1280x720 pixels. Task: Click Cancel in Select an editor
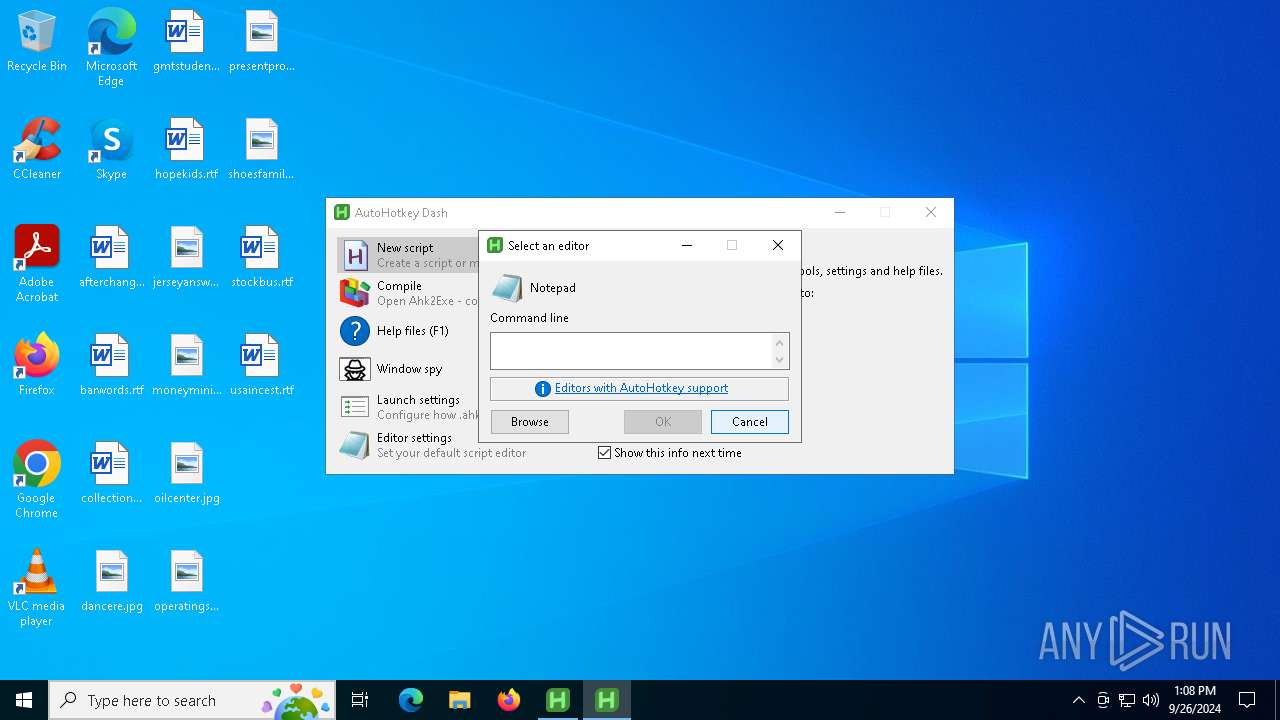750,422
